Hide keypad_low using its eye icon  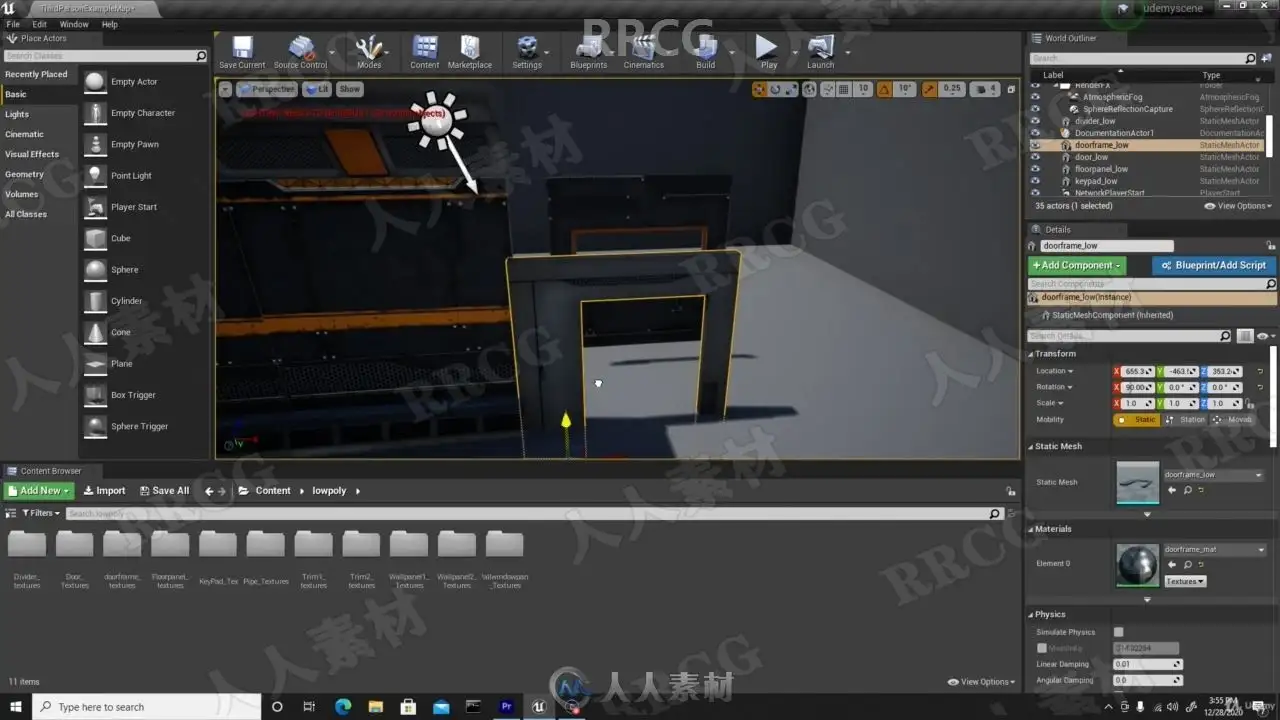pos(1035,181)
